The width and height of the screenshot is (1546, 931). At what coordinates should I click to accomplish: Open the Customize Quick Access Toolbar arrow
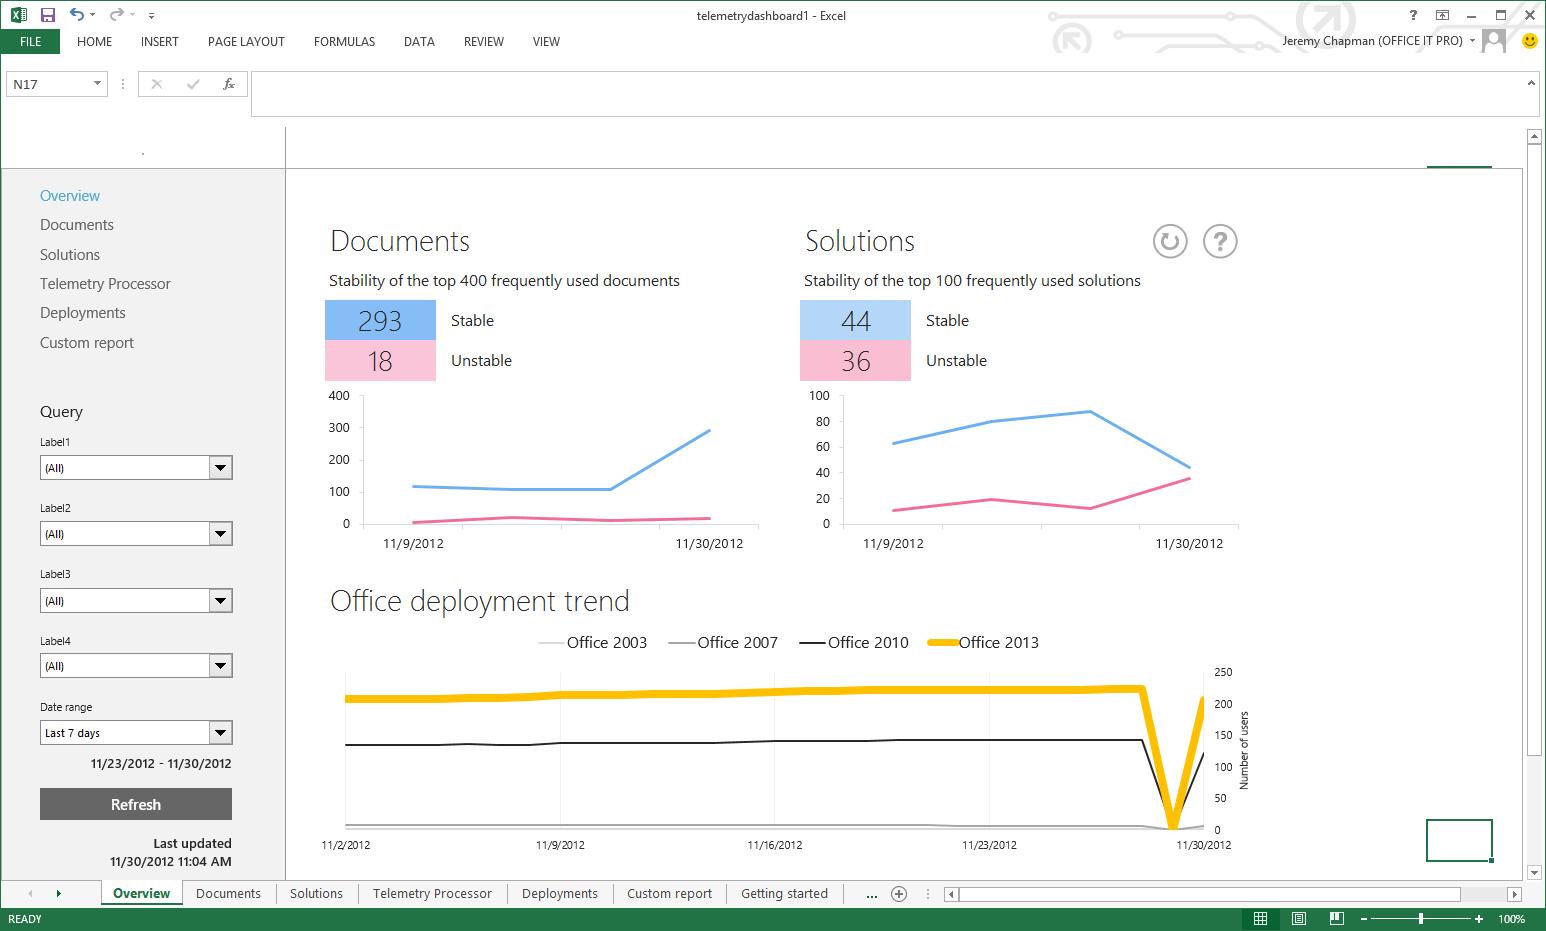click(151, 16)
